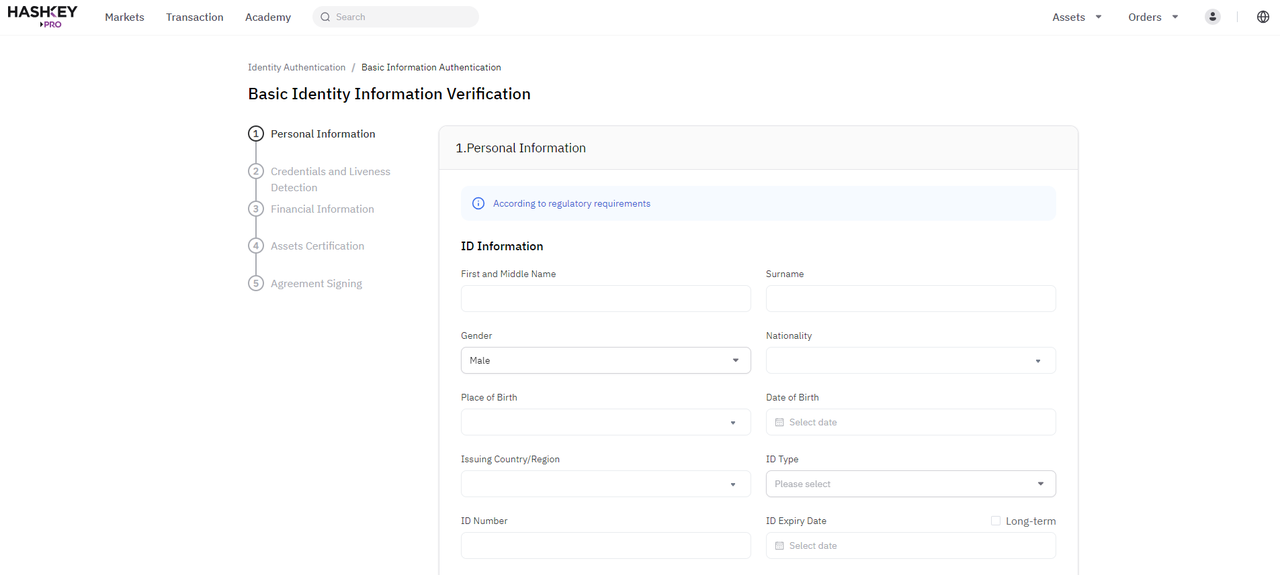
Task: Go to Identity Authentication breadcrumb
Action: click(297, 67)
